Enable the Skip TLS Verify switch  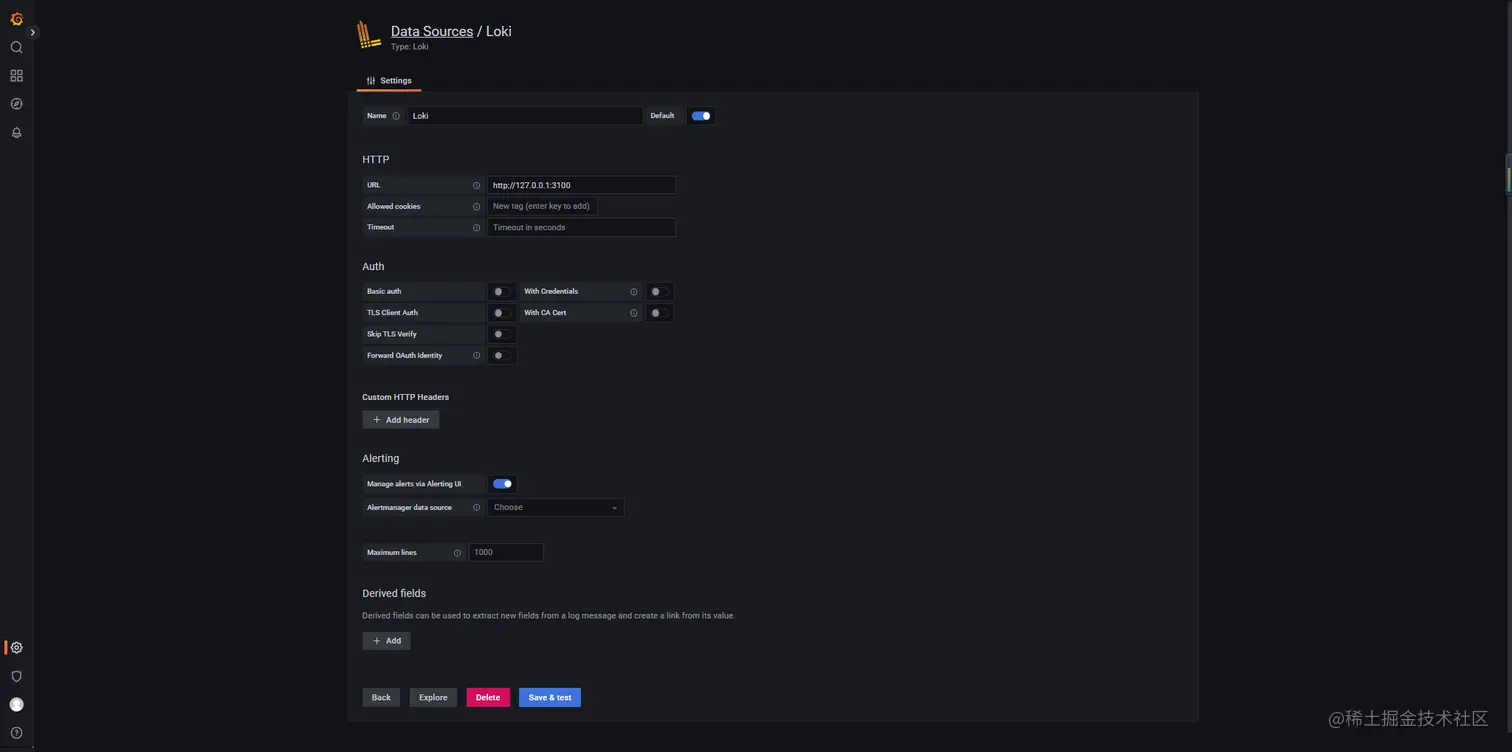pyautogui.click(x=502, y=334)
